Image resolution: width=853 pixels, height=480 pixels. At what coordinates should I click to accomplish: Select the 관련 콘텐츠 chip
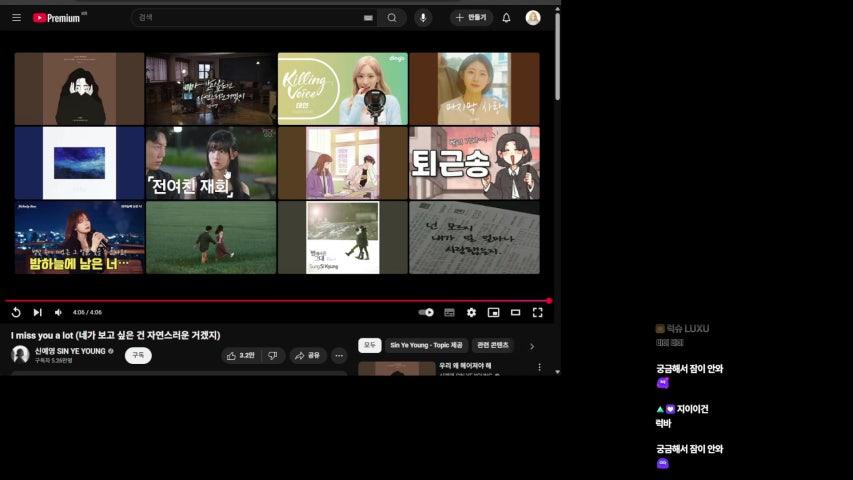(492, 345)
